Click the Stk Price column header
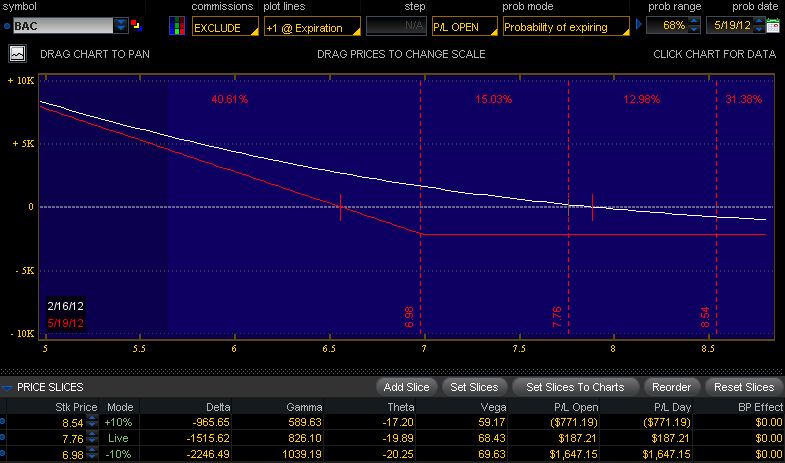This screenshot has height=463, width=785. 76,407
